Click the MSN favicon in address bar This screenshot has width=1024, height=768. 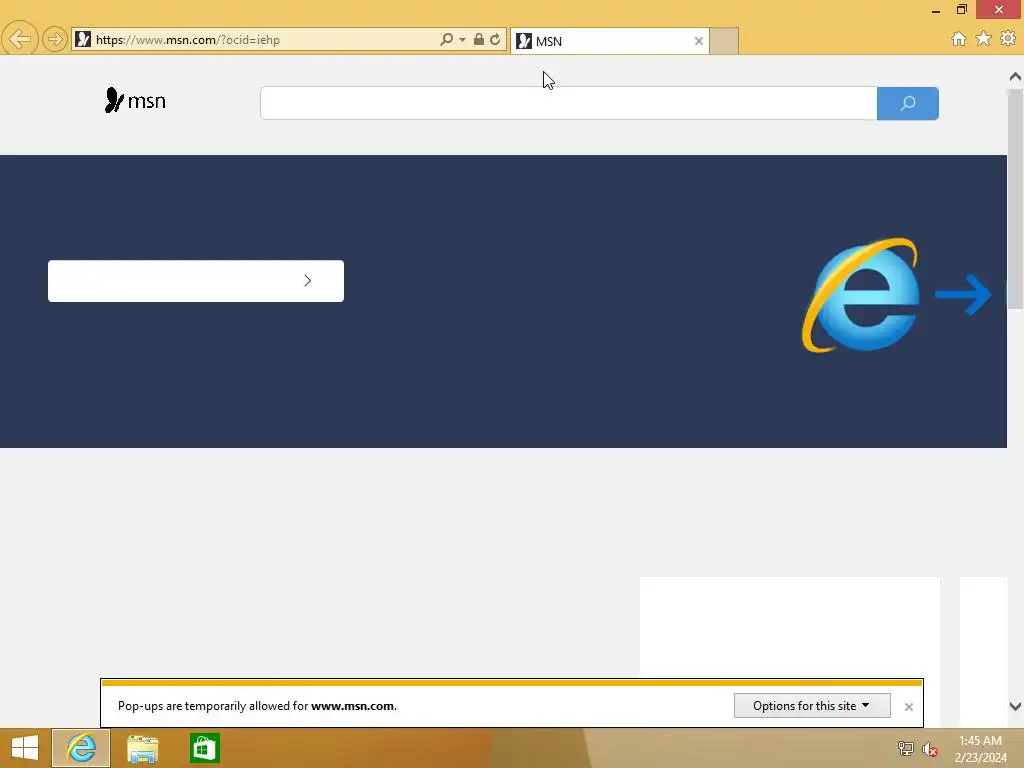tap(83, 40)
